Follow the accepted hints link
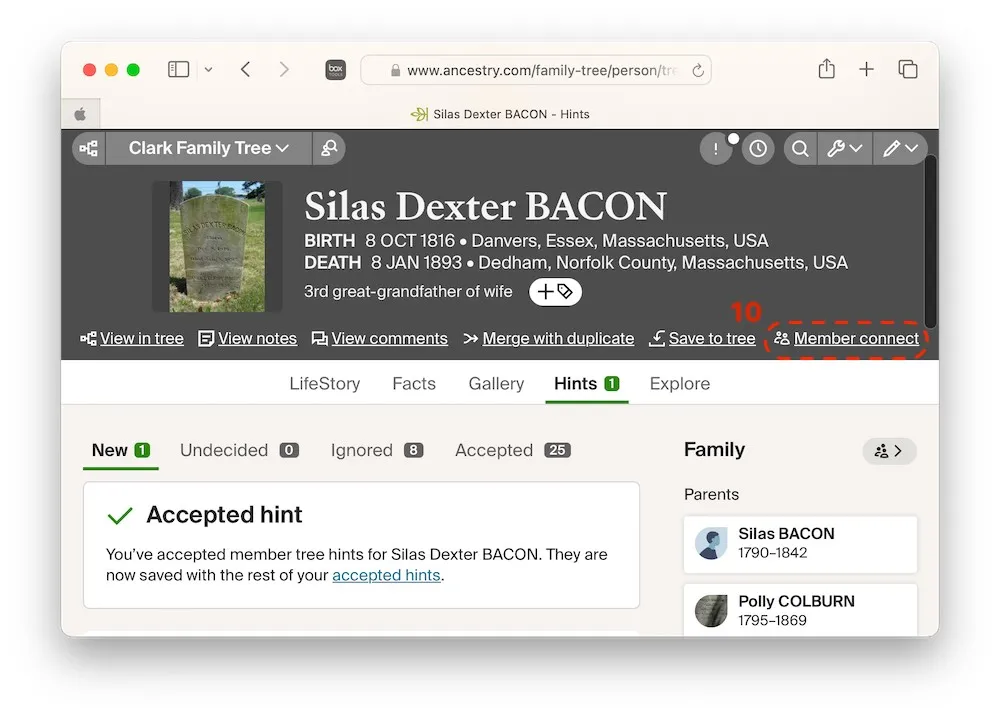This screenshot has height=717, width=1000. click(386, 576)
